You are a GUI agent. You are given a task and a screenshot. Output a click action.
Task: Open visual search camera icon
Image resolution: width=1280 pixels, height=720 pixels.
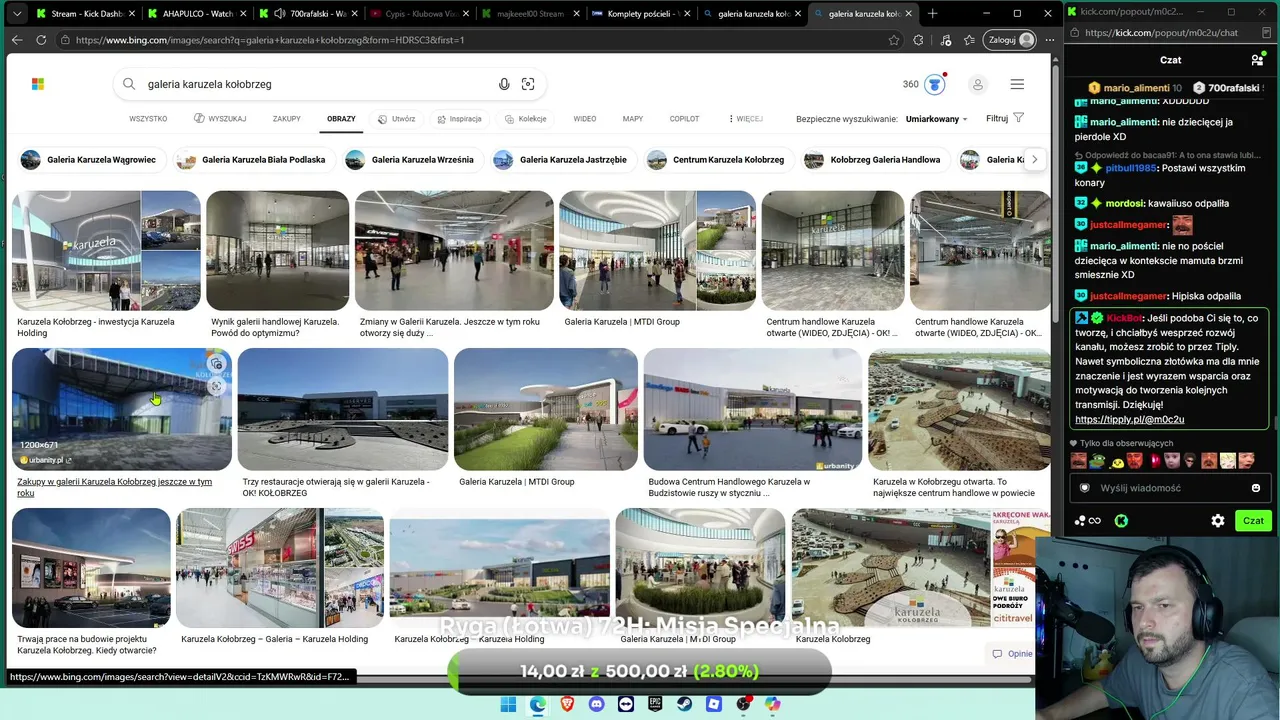coord(528,84)
